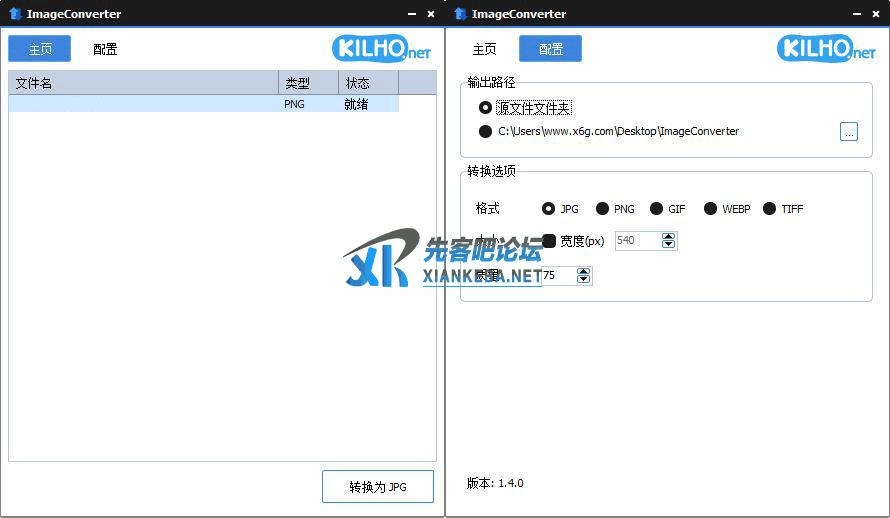This screenshot has height=518, width=890.
Task: Switch to 配置 tab in the left window
Action: tap(105, 49)
